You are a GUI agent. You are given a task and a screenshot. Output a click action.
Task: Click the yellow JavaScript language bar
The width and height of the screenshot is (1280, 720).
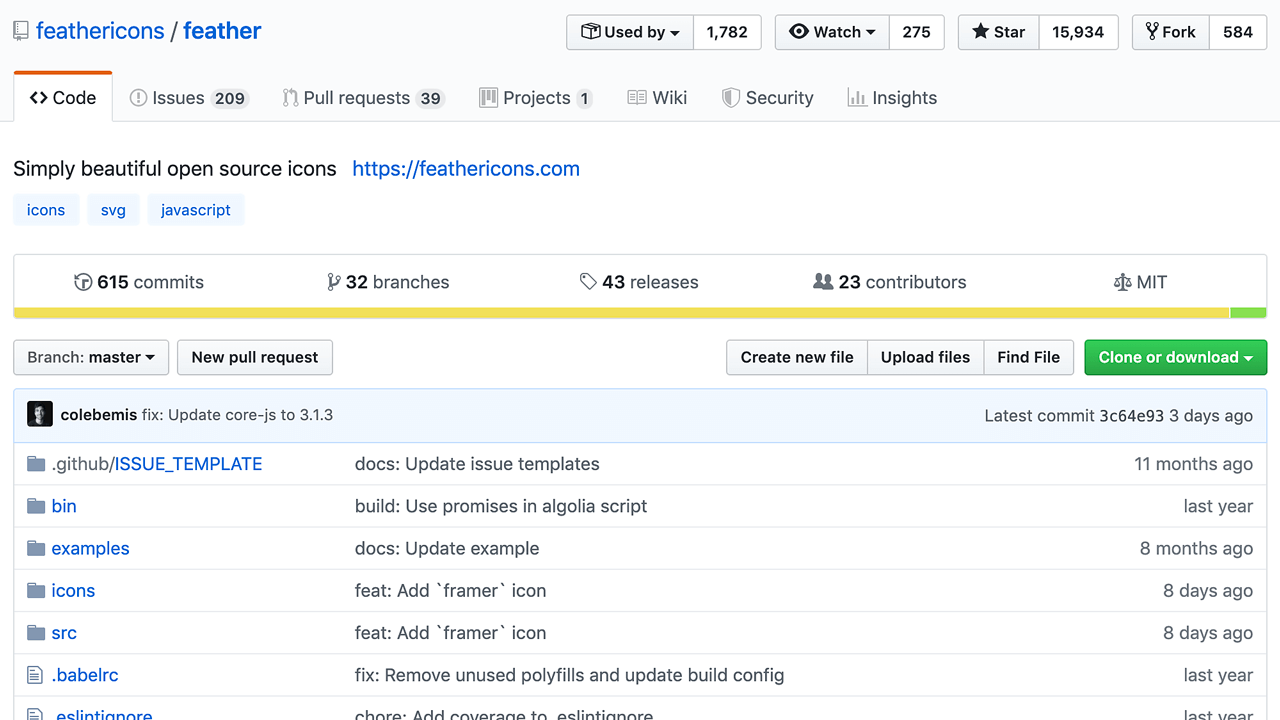(x=620, y=313)
